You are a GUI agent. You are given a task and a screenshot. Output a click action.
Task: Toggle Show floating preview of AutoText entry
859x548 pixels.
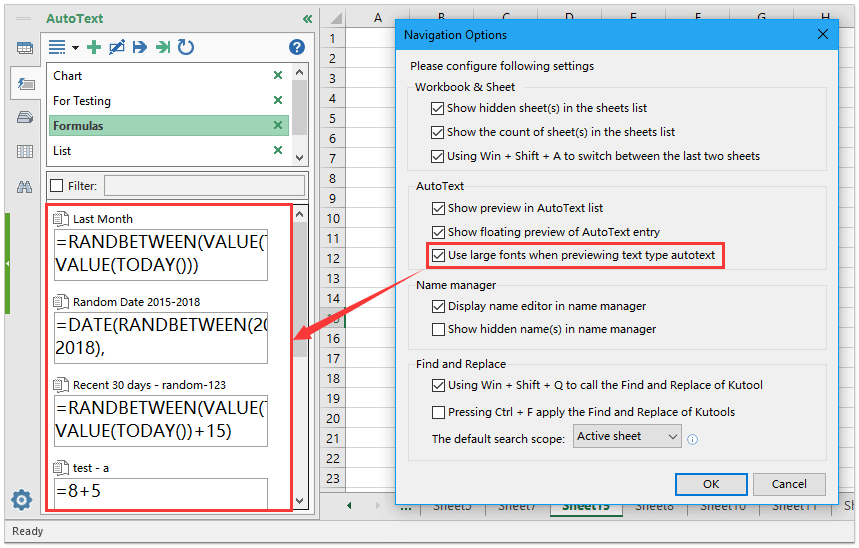[x=438, y=232]
